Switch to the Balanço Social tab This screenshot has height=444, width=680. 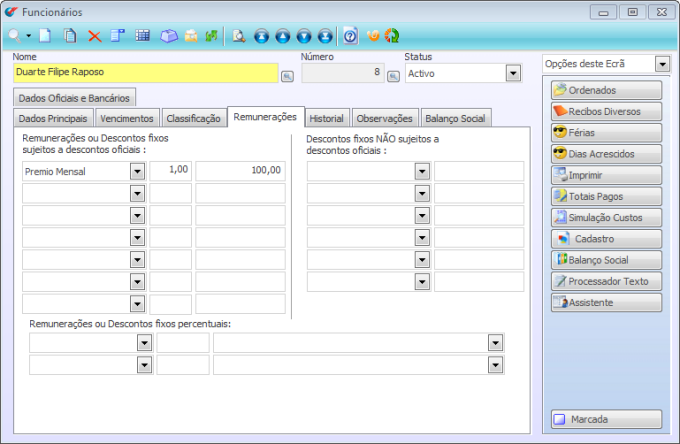click(455, 118)
